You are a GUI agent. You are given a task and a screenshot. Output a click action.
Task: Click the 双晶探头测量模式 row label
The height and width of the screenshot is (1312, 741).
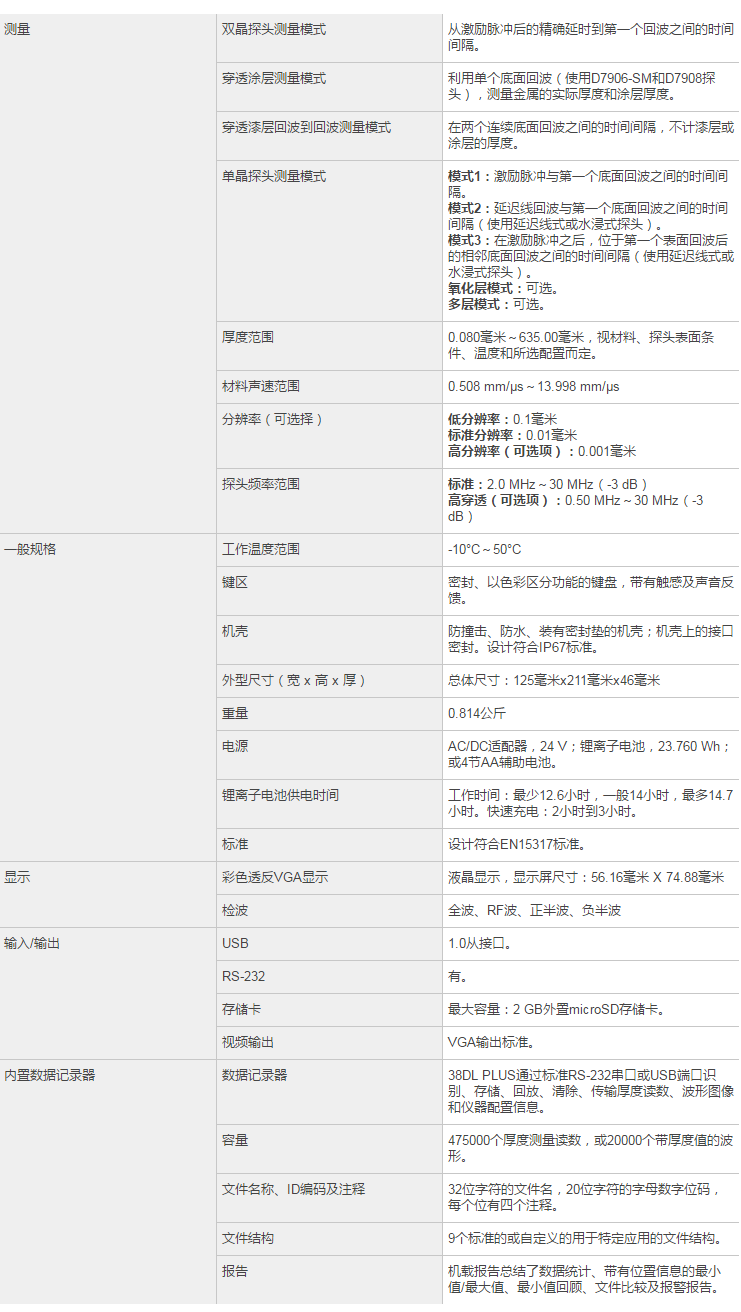coord(273,30)
